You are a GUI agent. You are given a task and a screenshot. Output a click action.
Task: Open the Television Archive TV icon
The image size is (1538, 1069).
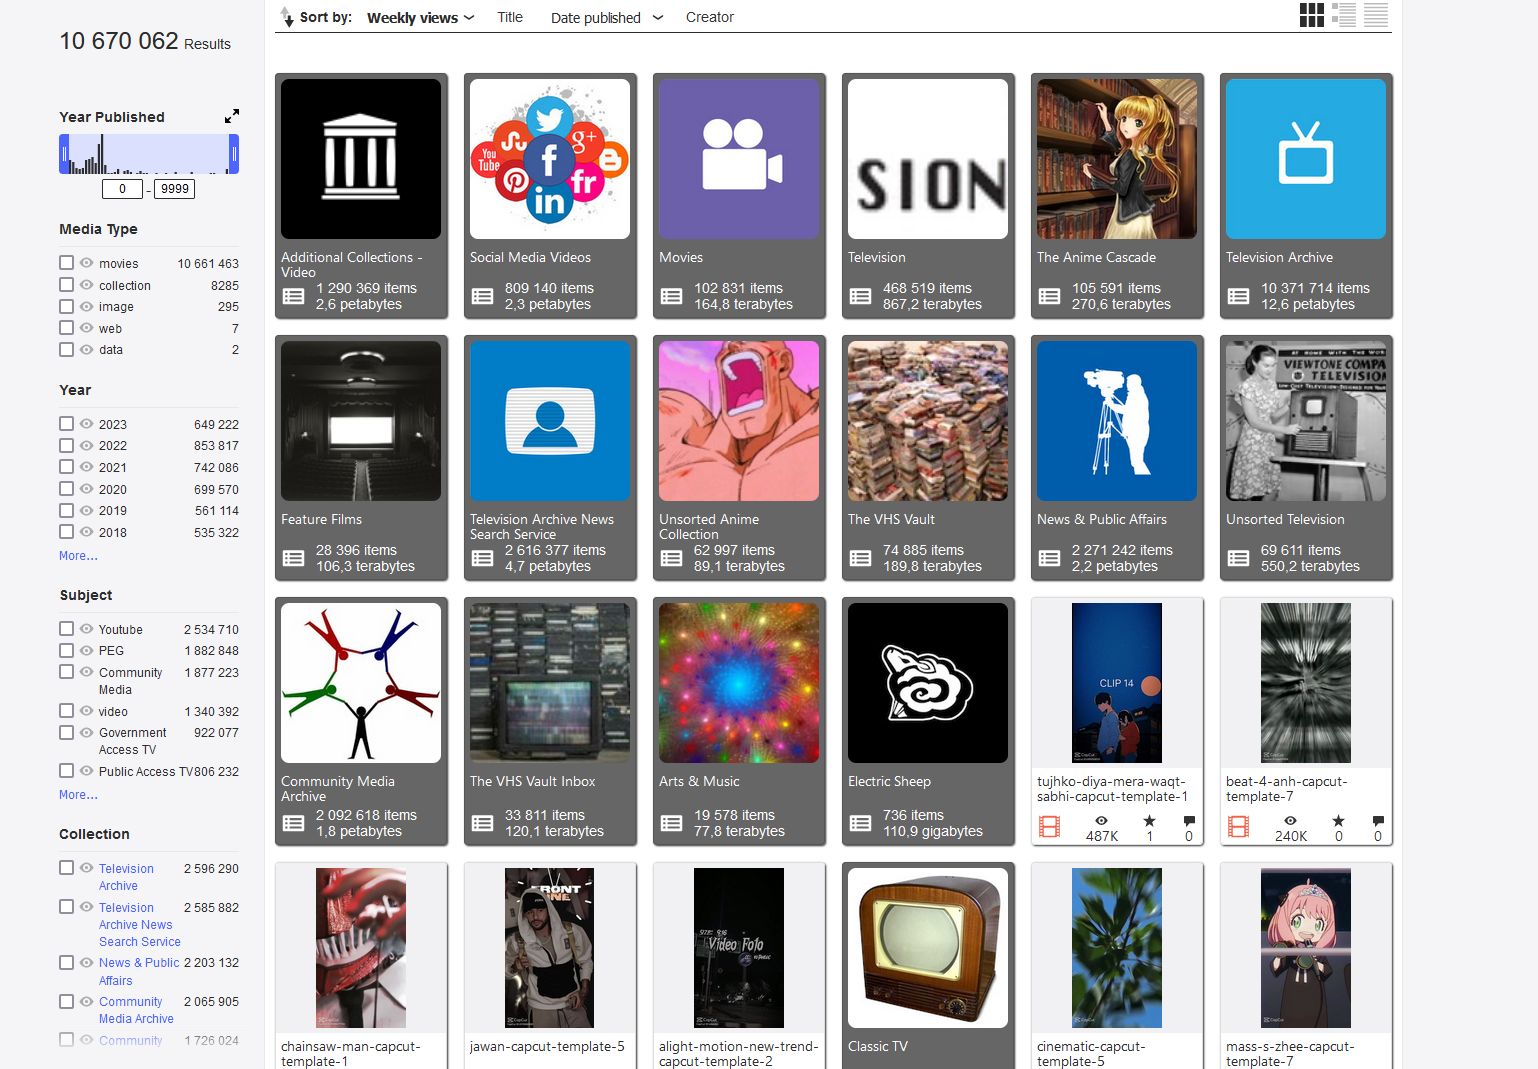click(1305, 159)
